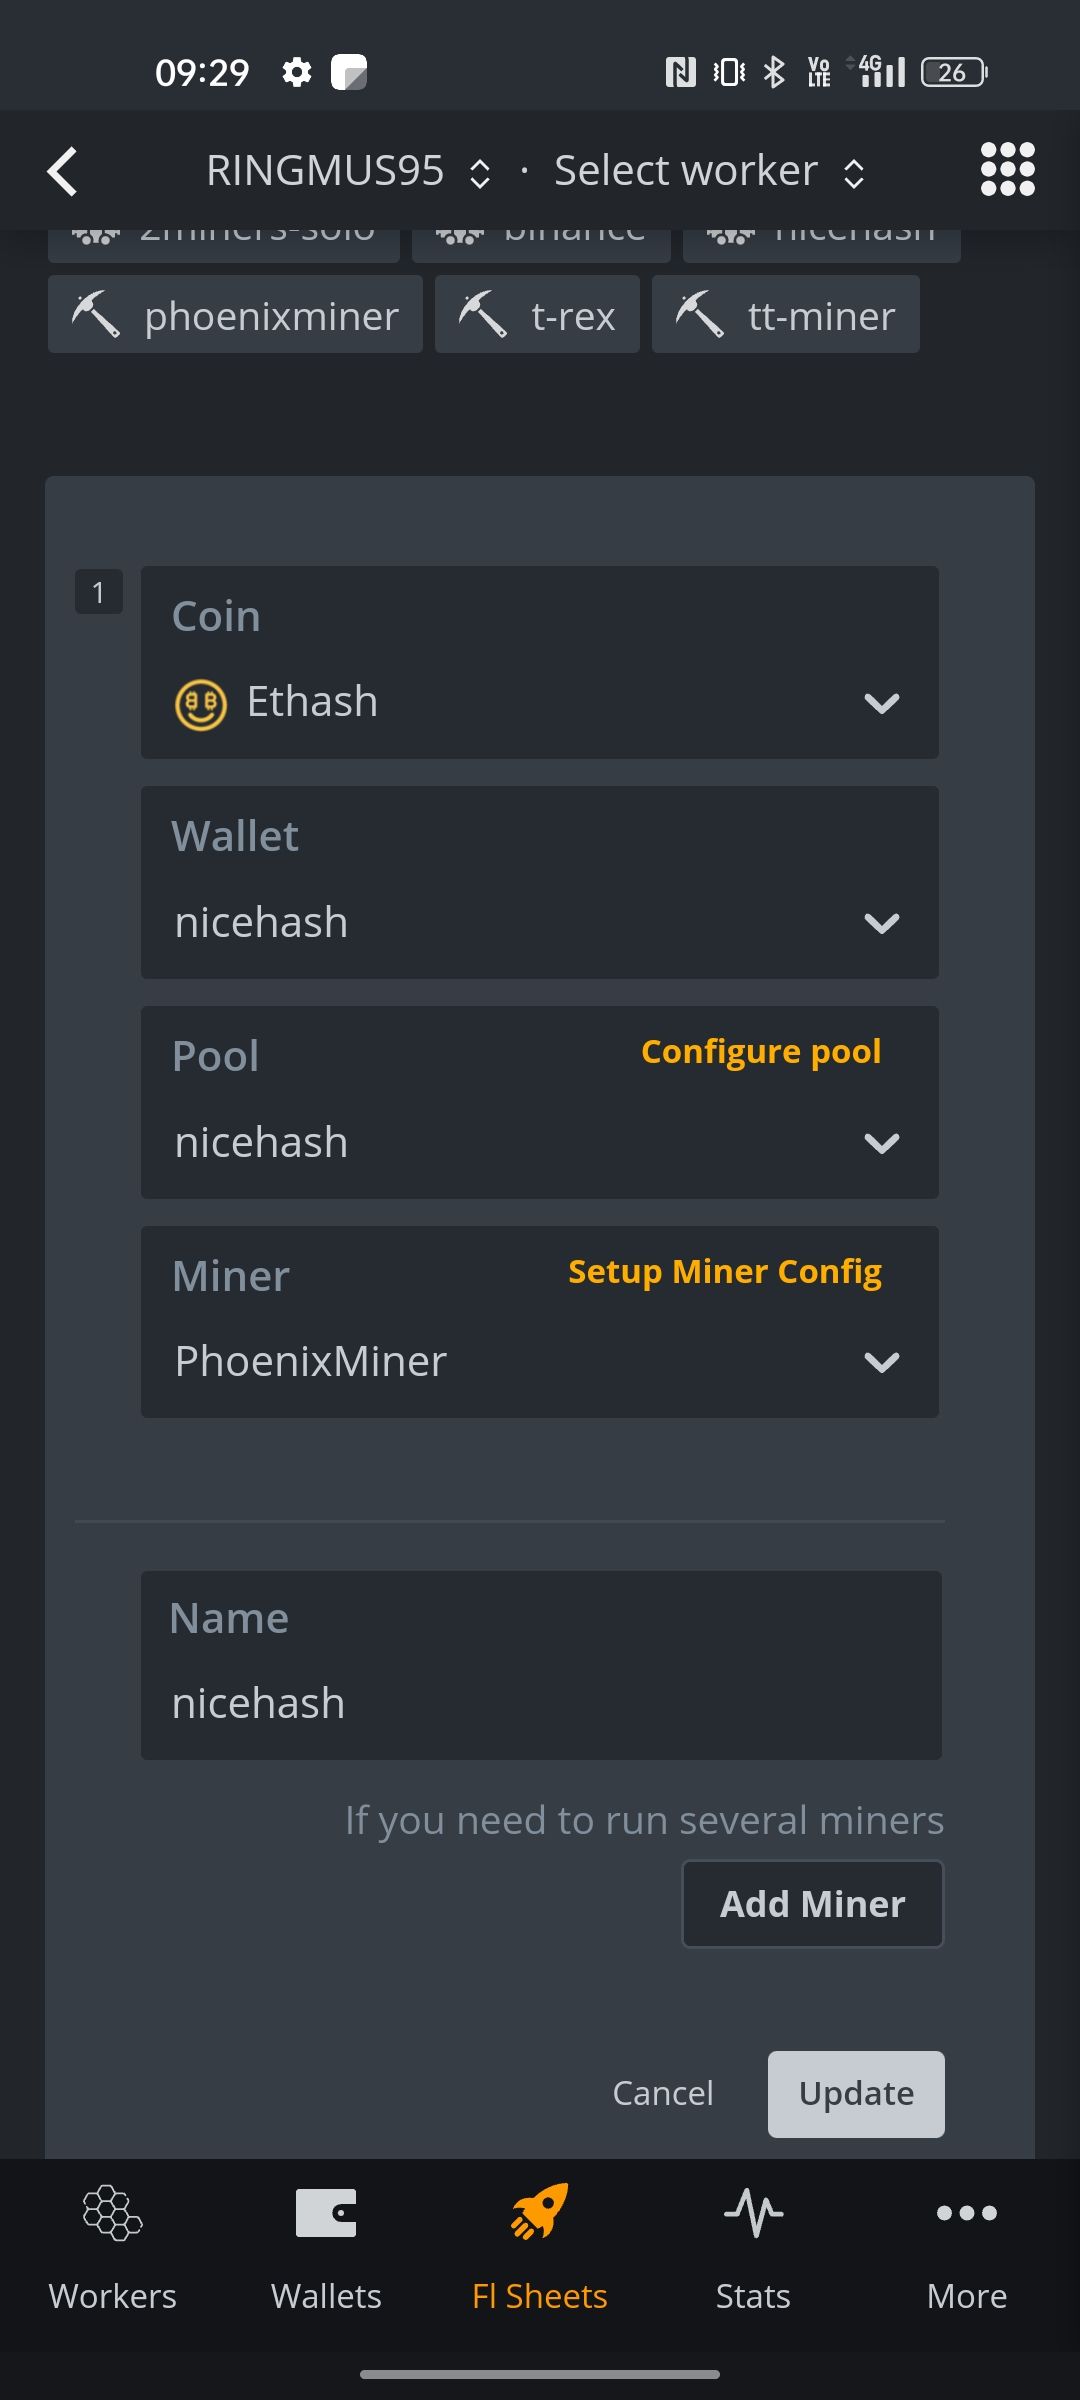Tap the More three-dots icon

click(x=966, y=2212)
